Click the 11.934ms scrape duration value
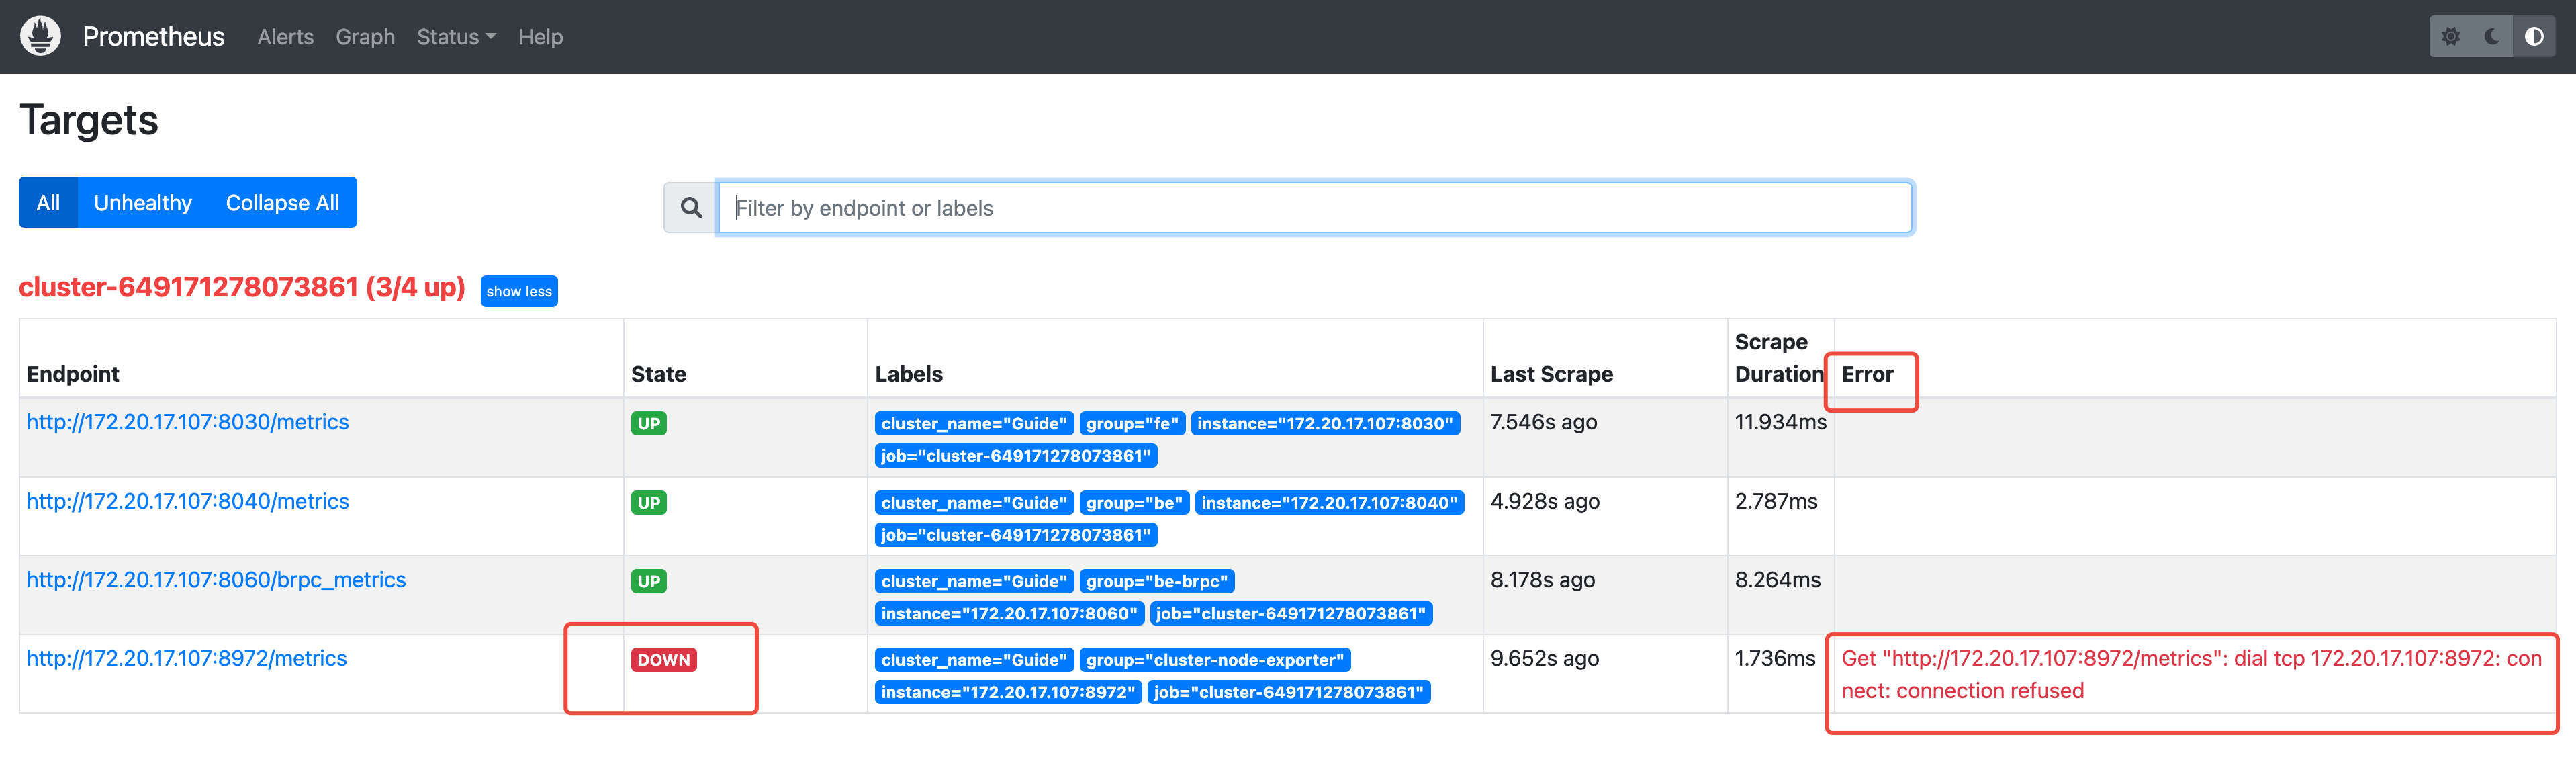Viewport: 2576px width, 774px height. pyautogui.click(x=1780, y=422)
